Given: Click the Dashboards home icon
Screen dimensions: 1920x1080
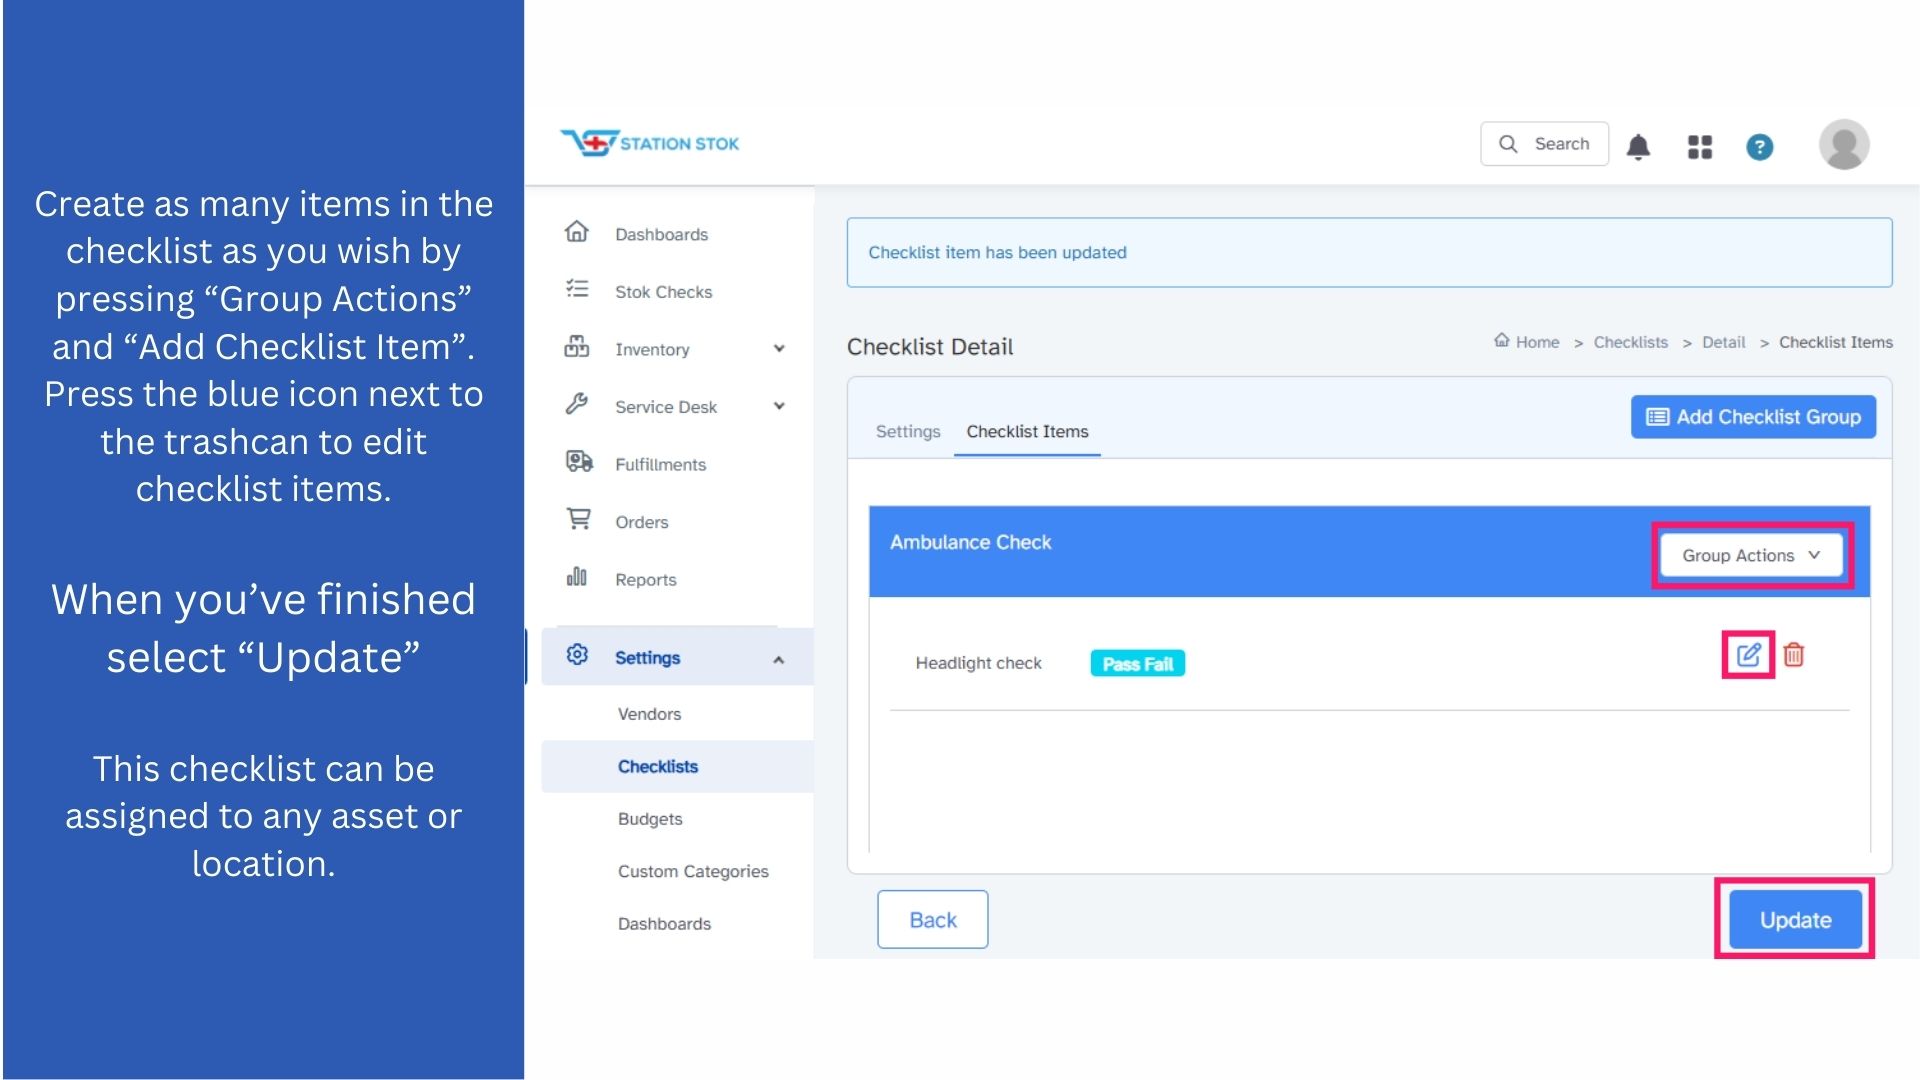Looking at the screenshot, I should click(577, 232).
